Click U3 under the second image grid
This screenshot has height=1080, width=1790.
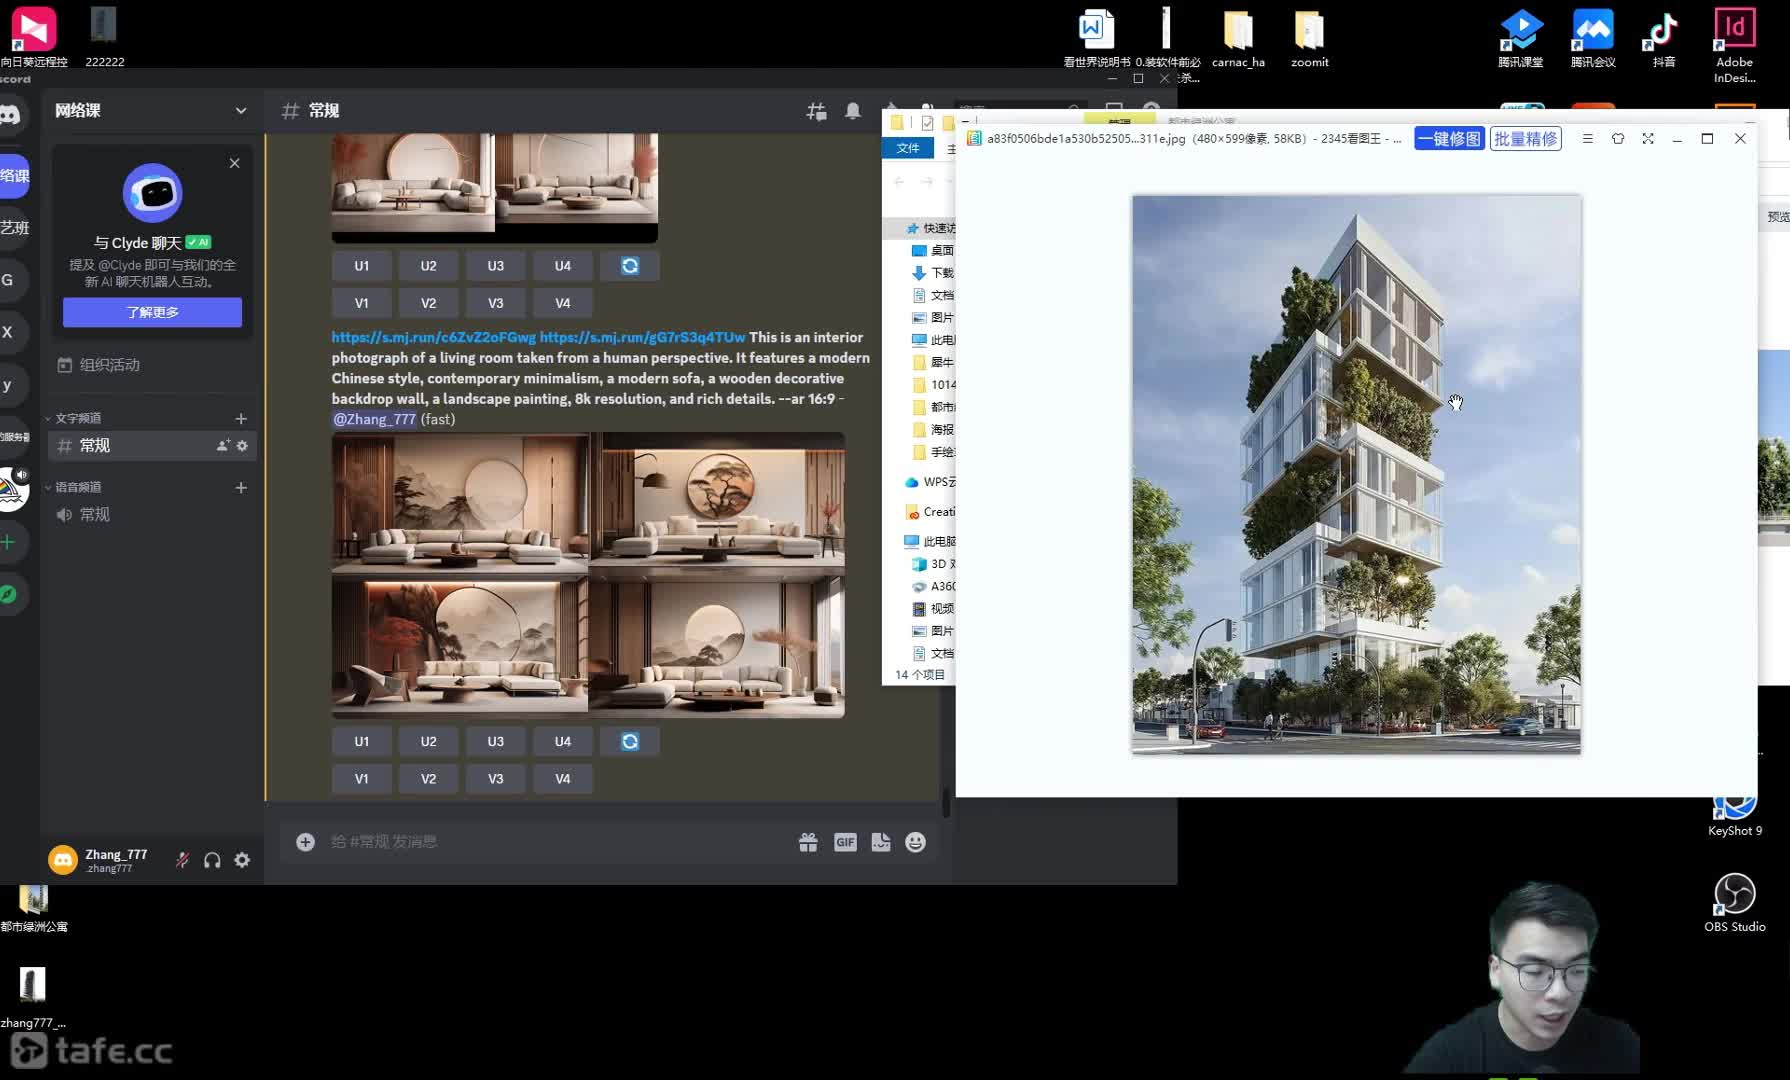point(496,741)
